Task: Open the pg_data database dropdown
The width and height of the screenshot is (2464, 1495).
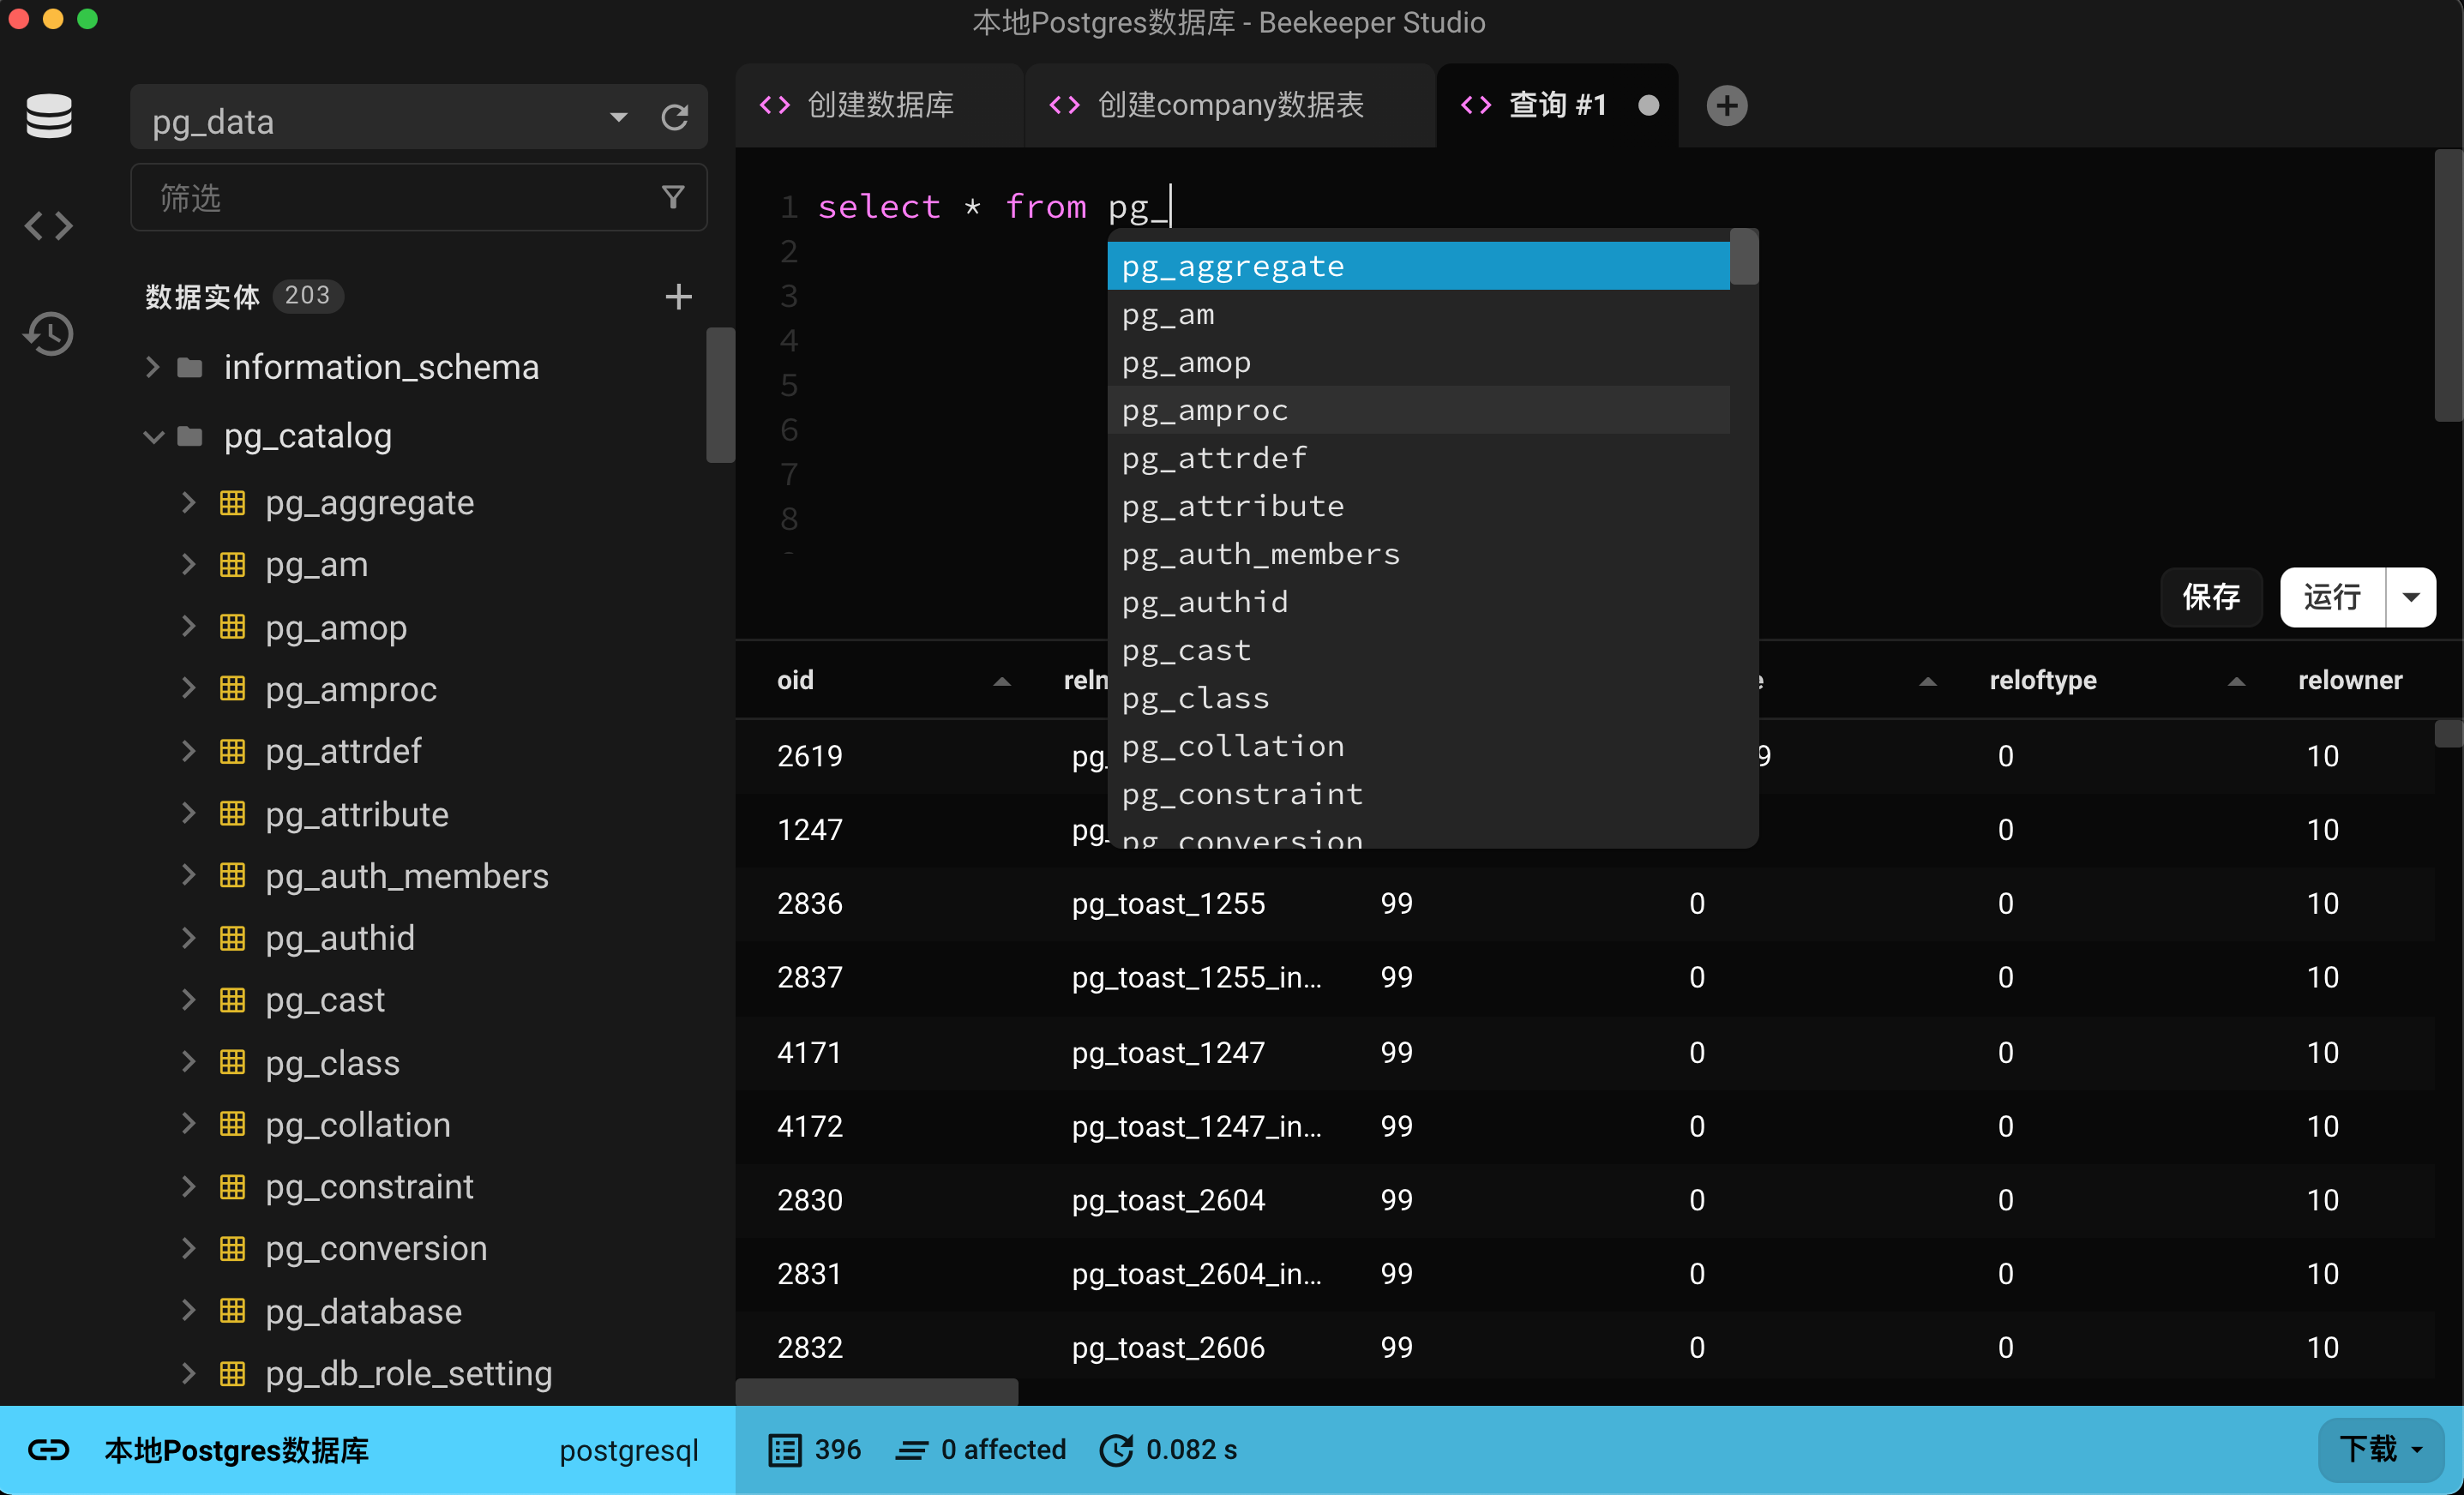Action: pyautogui.click(x=618, y=118)
